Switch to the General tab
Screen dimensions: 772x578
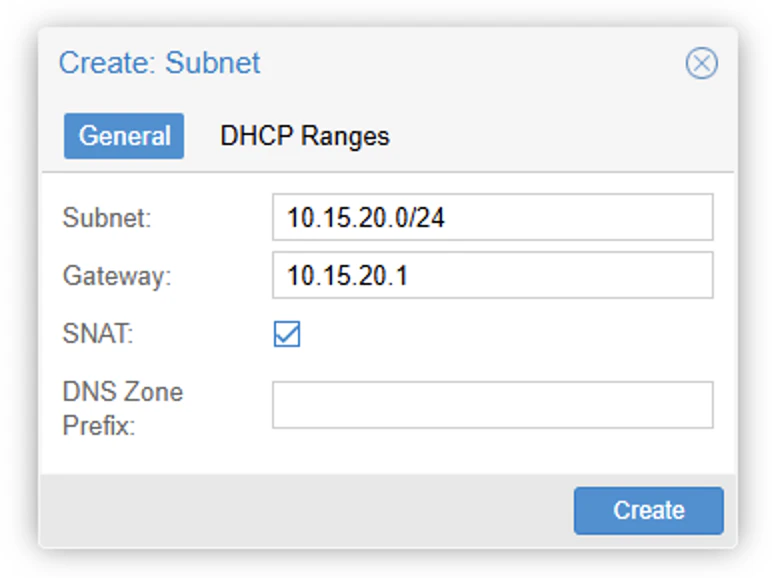point(124,136)
